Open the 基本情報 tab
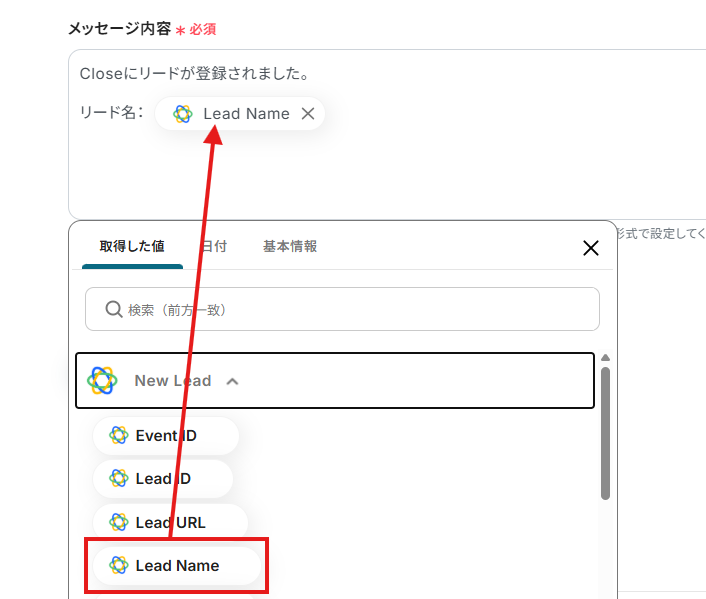 (290, 246)
